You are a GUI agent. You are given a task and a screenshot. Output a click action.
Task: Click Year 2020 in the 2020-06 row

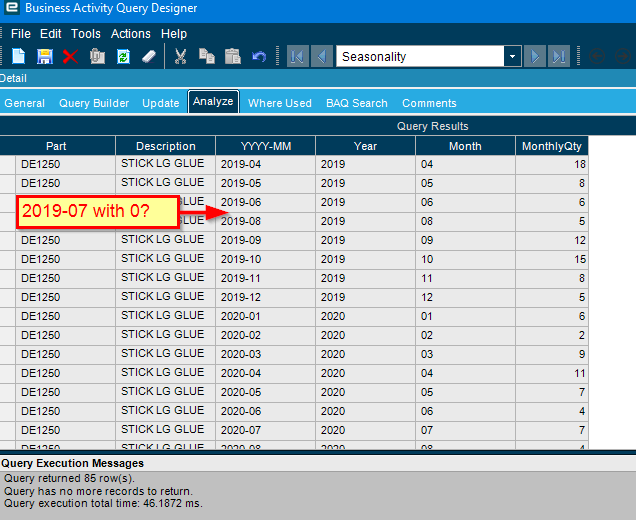tap(365, 411)
